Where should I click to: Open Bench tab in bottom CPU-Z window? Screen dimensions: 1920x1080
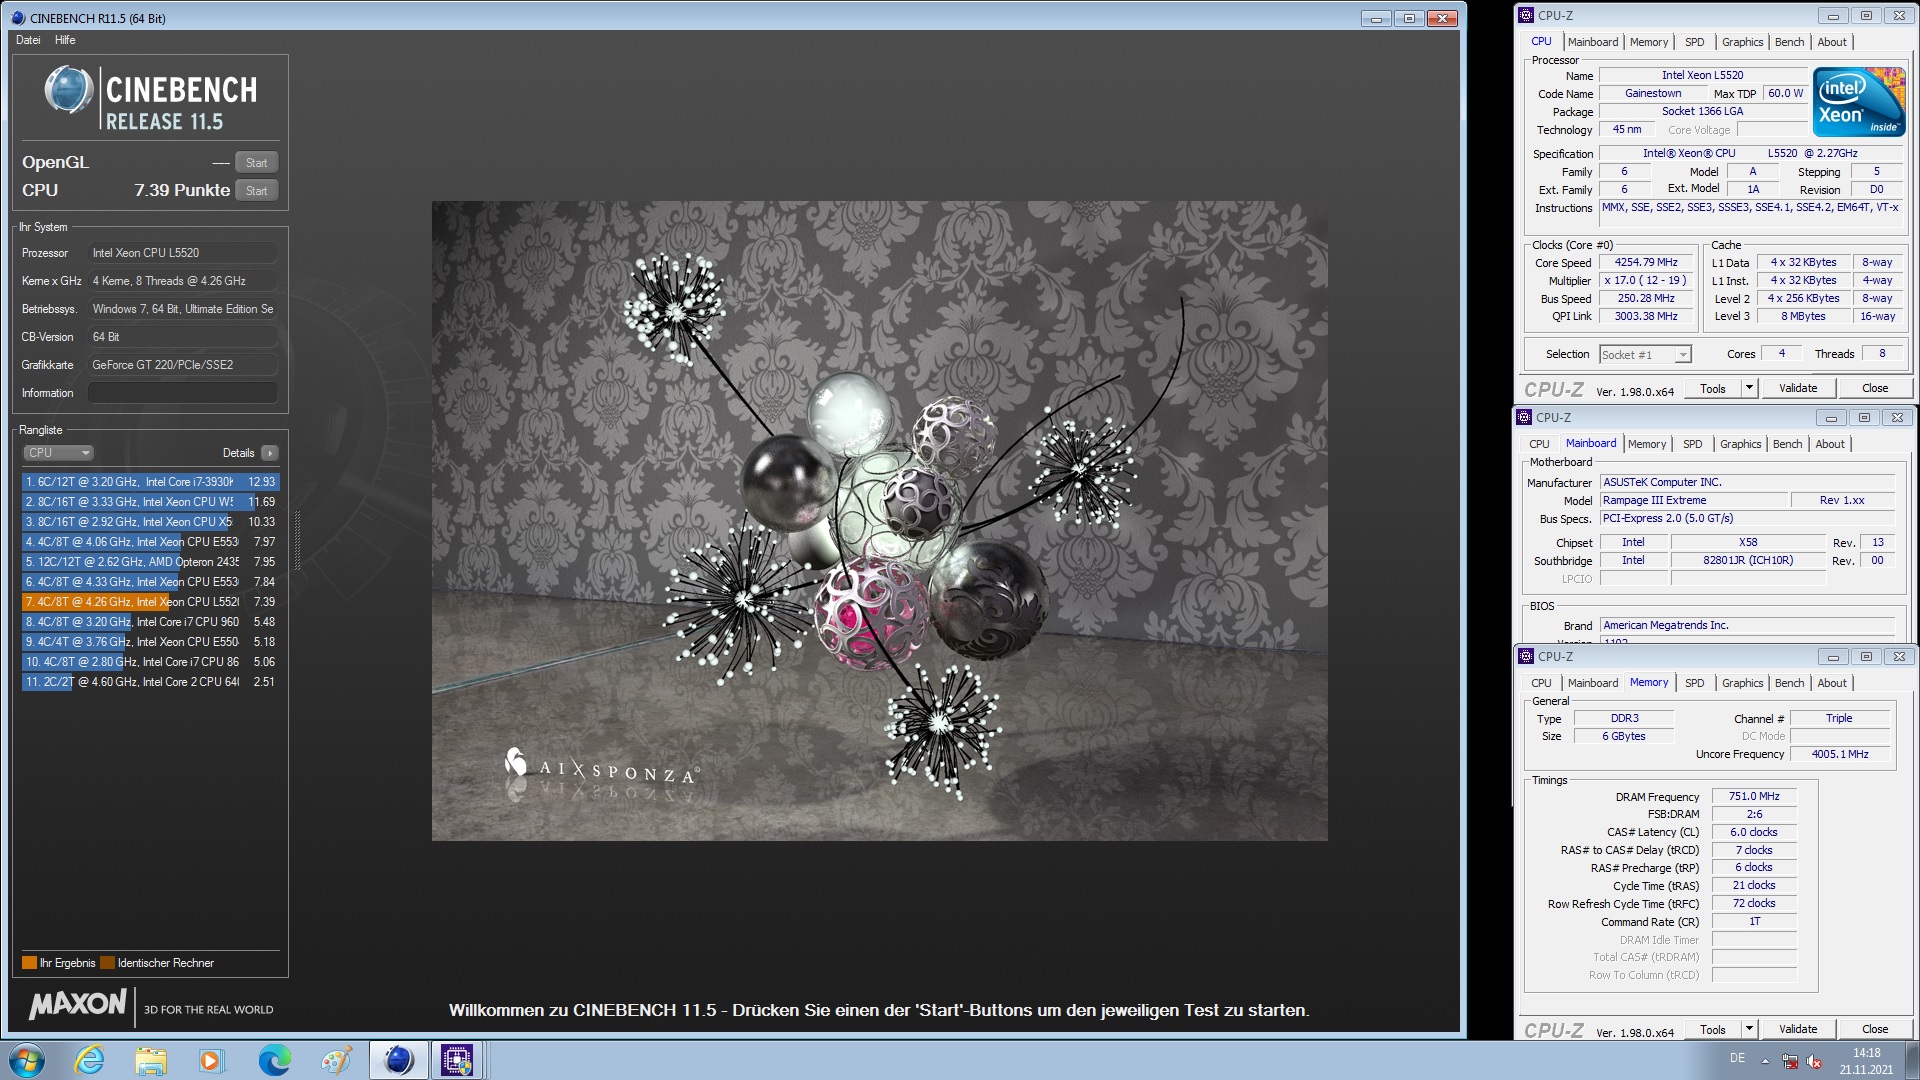click(1790, 683)
